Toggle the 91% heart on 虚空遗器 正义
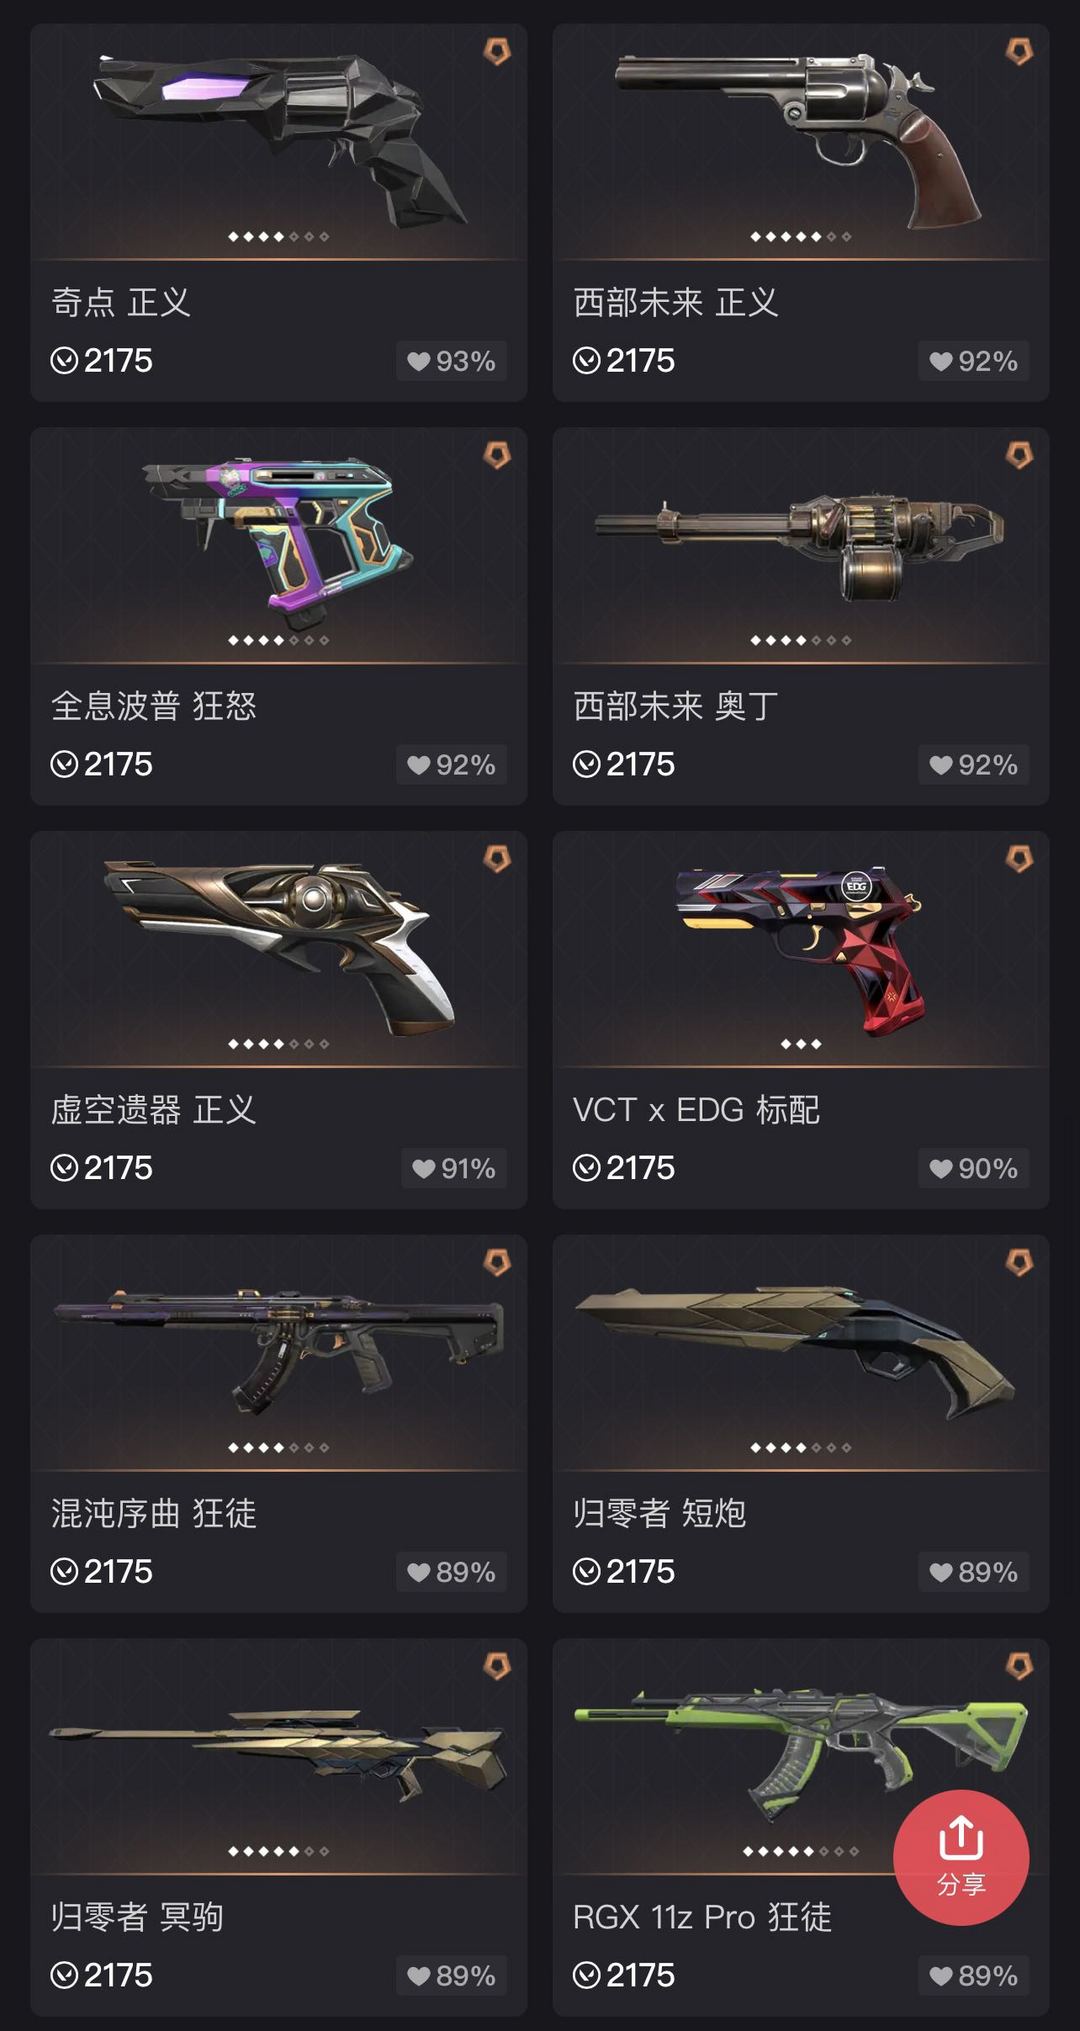The width and height of the screenshot is (1080, 2031). (x=454, y=1168)
